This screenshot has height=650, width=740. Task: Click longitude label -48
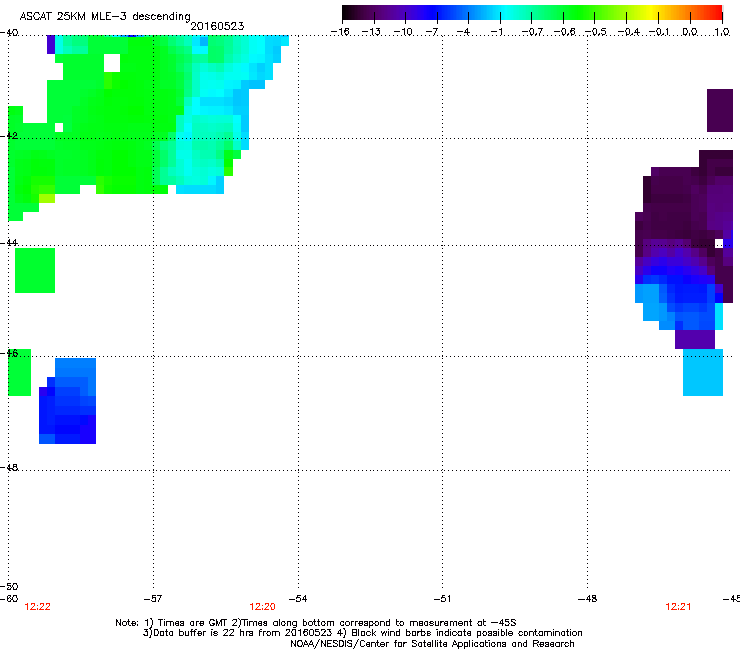pos(587,599)
